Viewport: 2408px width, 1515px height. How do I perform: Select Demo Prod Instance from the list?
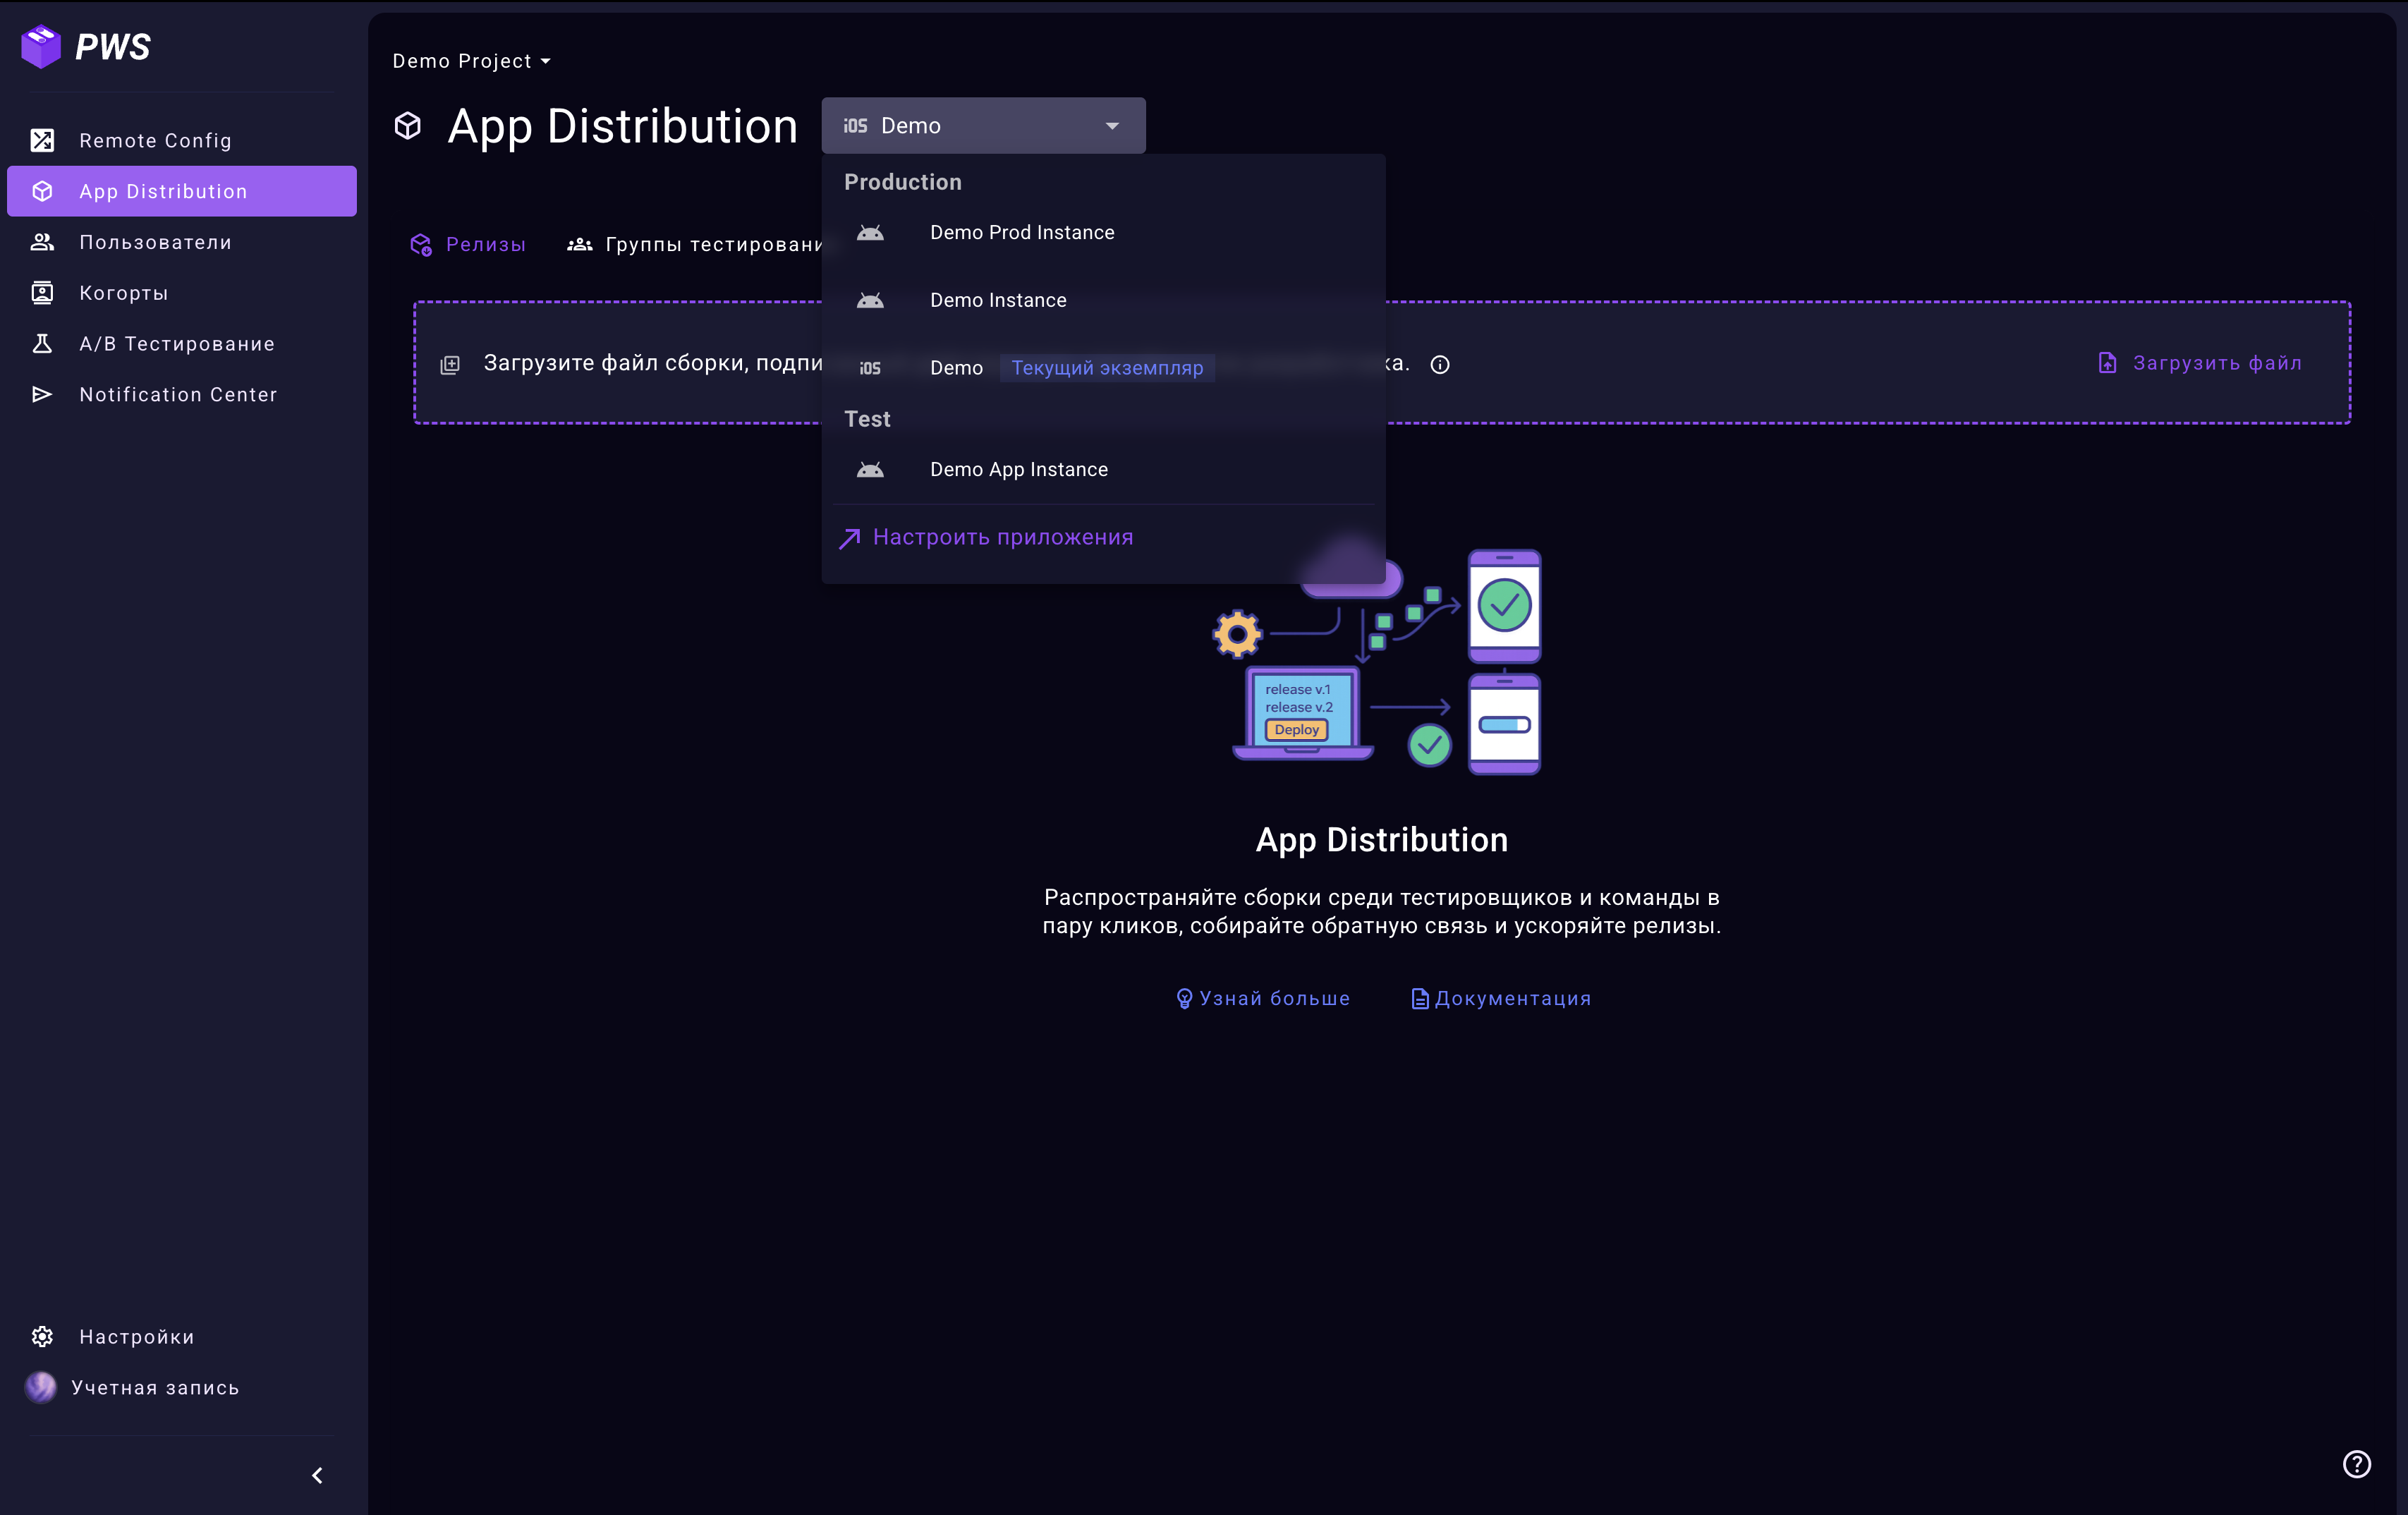coord(1021,232)
